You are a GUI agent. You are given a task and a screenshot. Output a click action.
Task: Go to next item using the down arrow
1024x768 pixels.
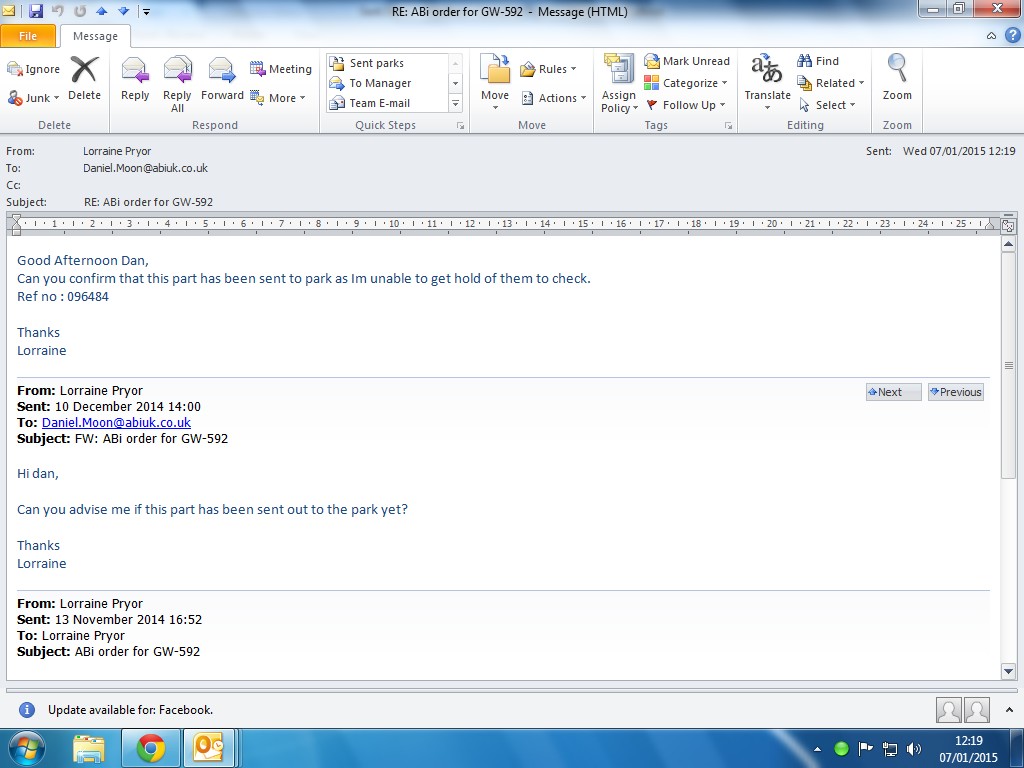123,11
